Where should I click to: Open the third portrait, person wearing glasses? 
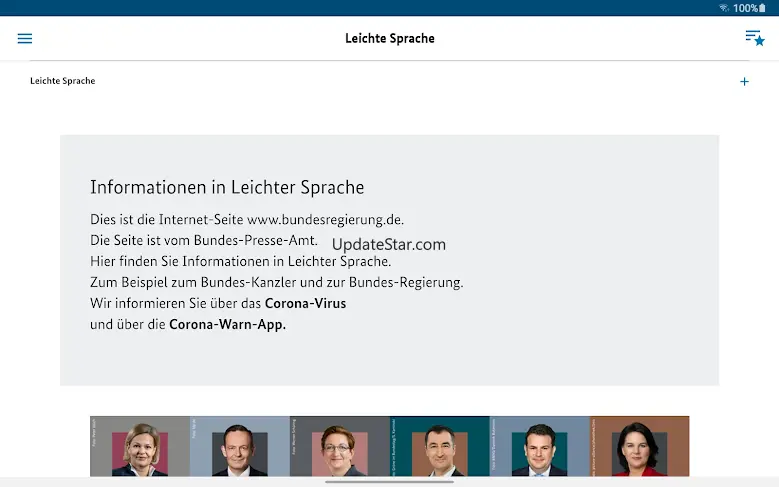click(x=340, y=446)
